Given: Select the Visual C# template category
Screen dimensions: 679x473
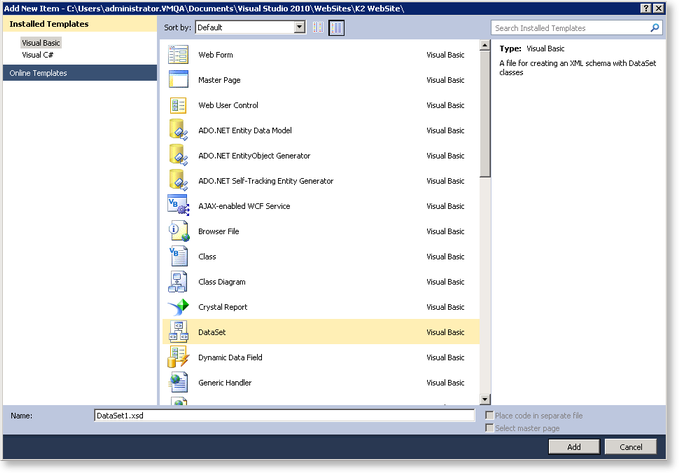Looking at the screenshot, I should 37,55.
